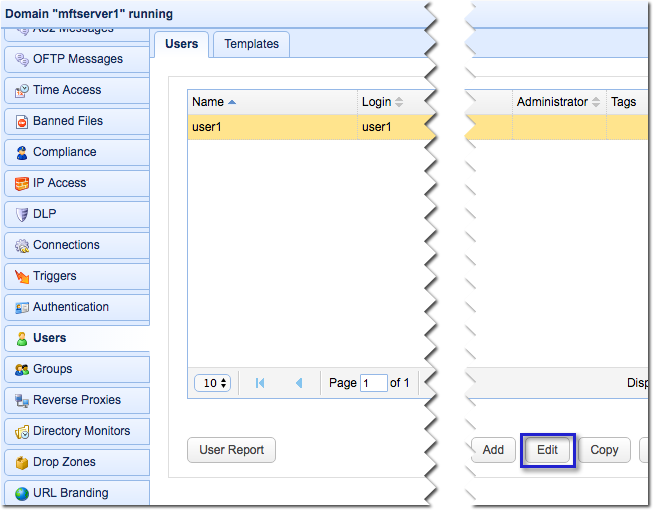Screen dimensions: 653x510
Task: Open the URL Branding section
Action: point(77,493)
